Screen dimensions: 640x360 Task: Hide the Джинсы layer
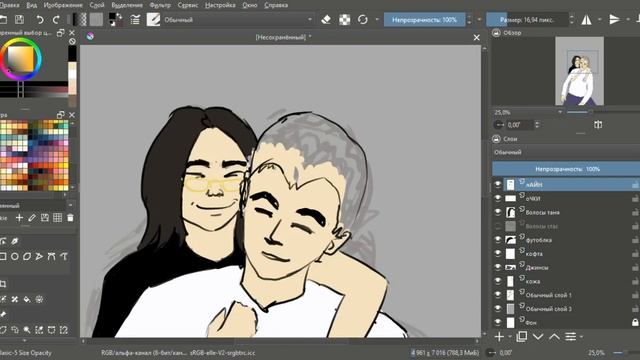[x=498, y=267]
